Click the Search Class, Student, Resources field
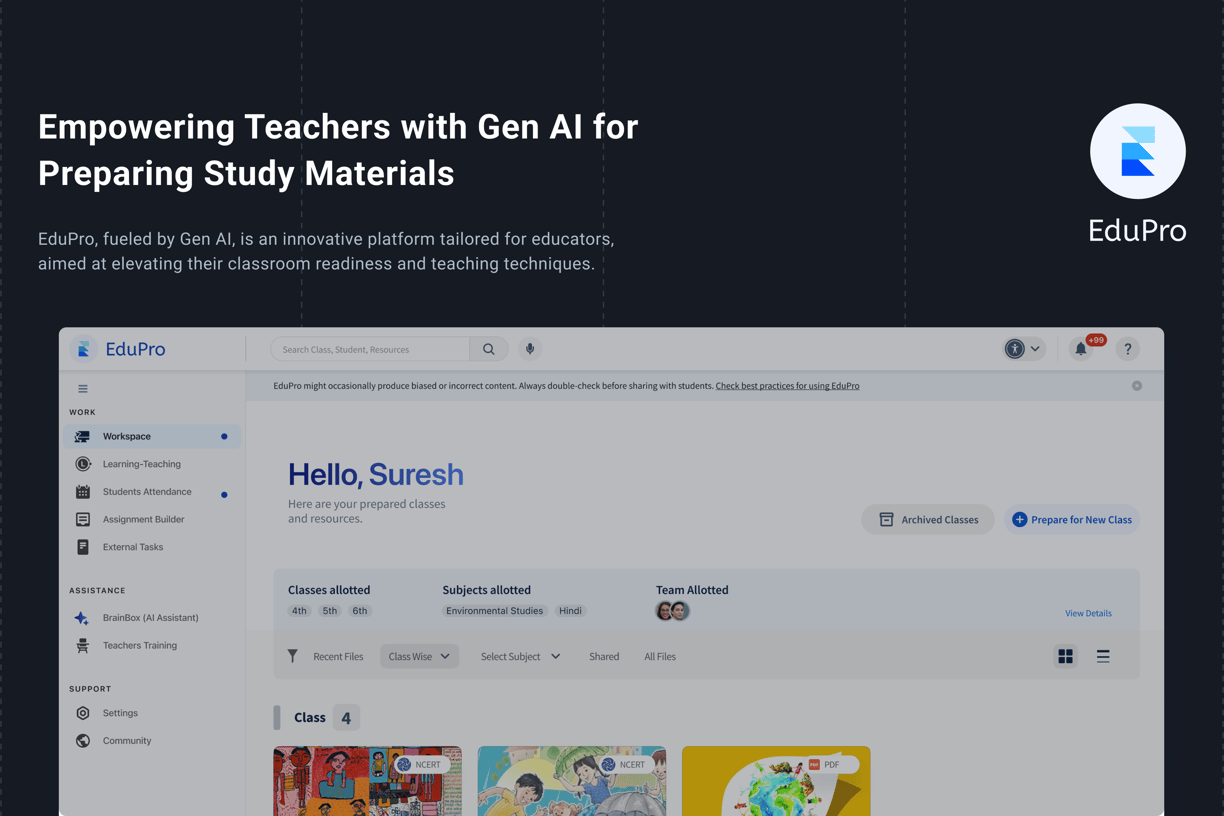1224x816 pixels. click(x=370, y=349)
